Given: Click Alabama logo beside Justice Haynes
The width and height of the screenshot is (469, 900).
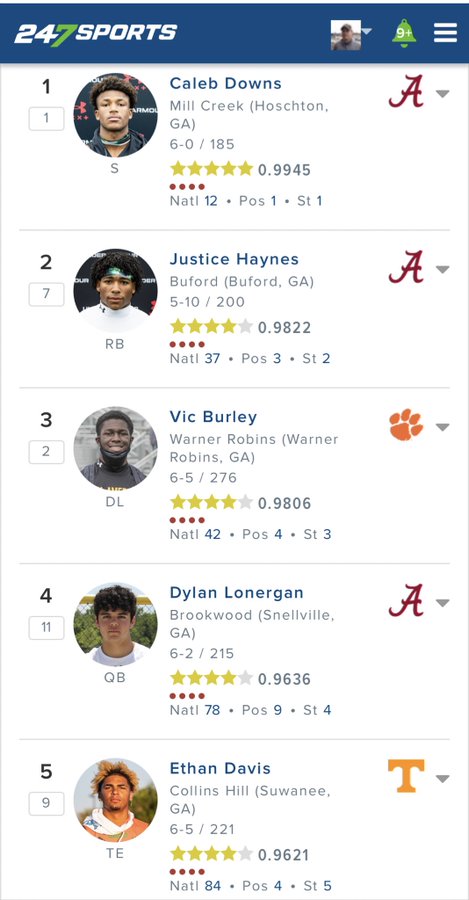Looking at the screenshot, I should tap(406, 267).
